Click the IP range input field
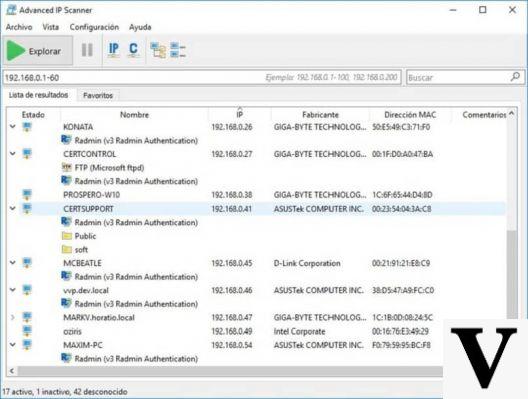Screen dimensions: 528x399 (x=202, y=77)
